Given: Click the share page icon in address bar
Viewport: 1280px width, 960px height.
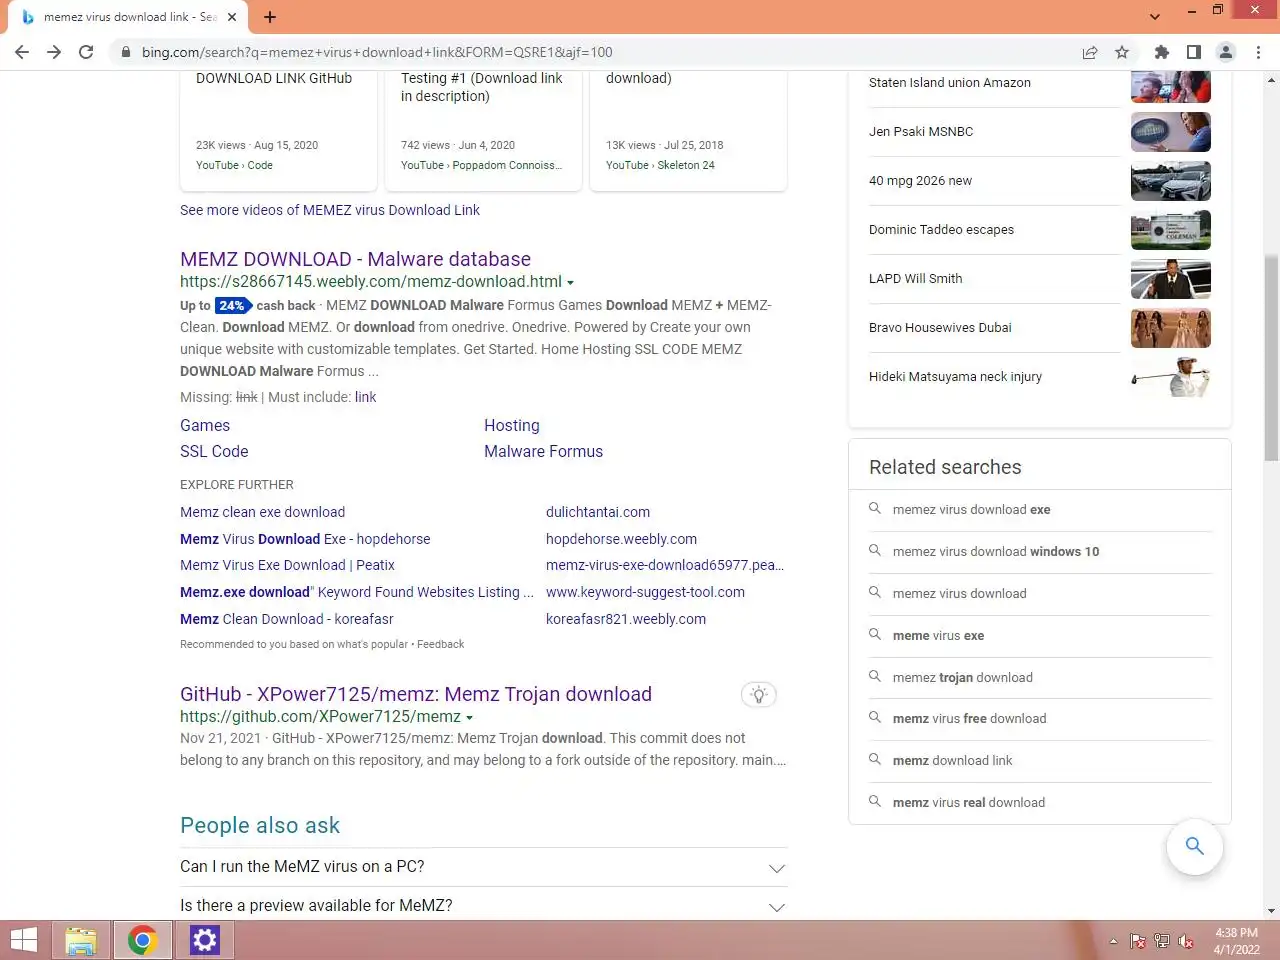Looking at the screenshot, I should (x=1090, y=52).
